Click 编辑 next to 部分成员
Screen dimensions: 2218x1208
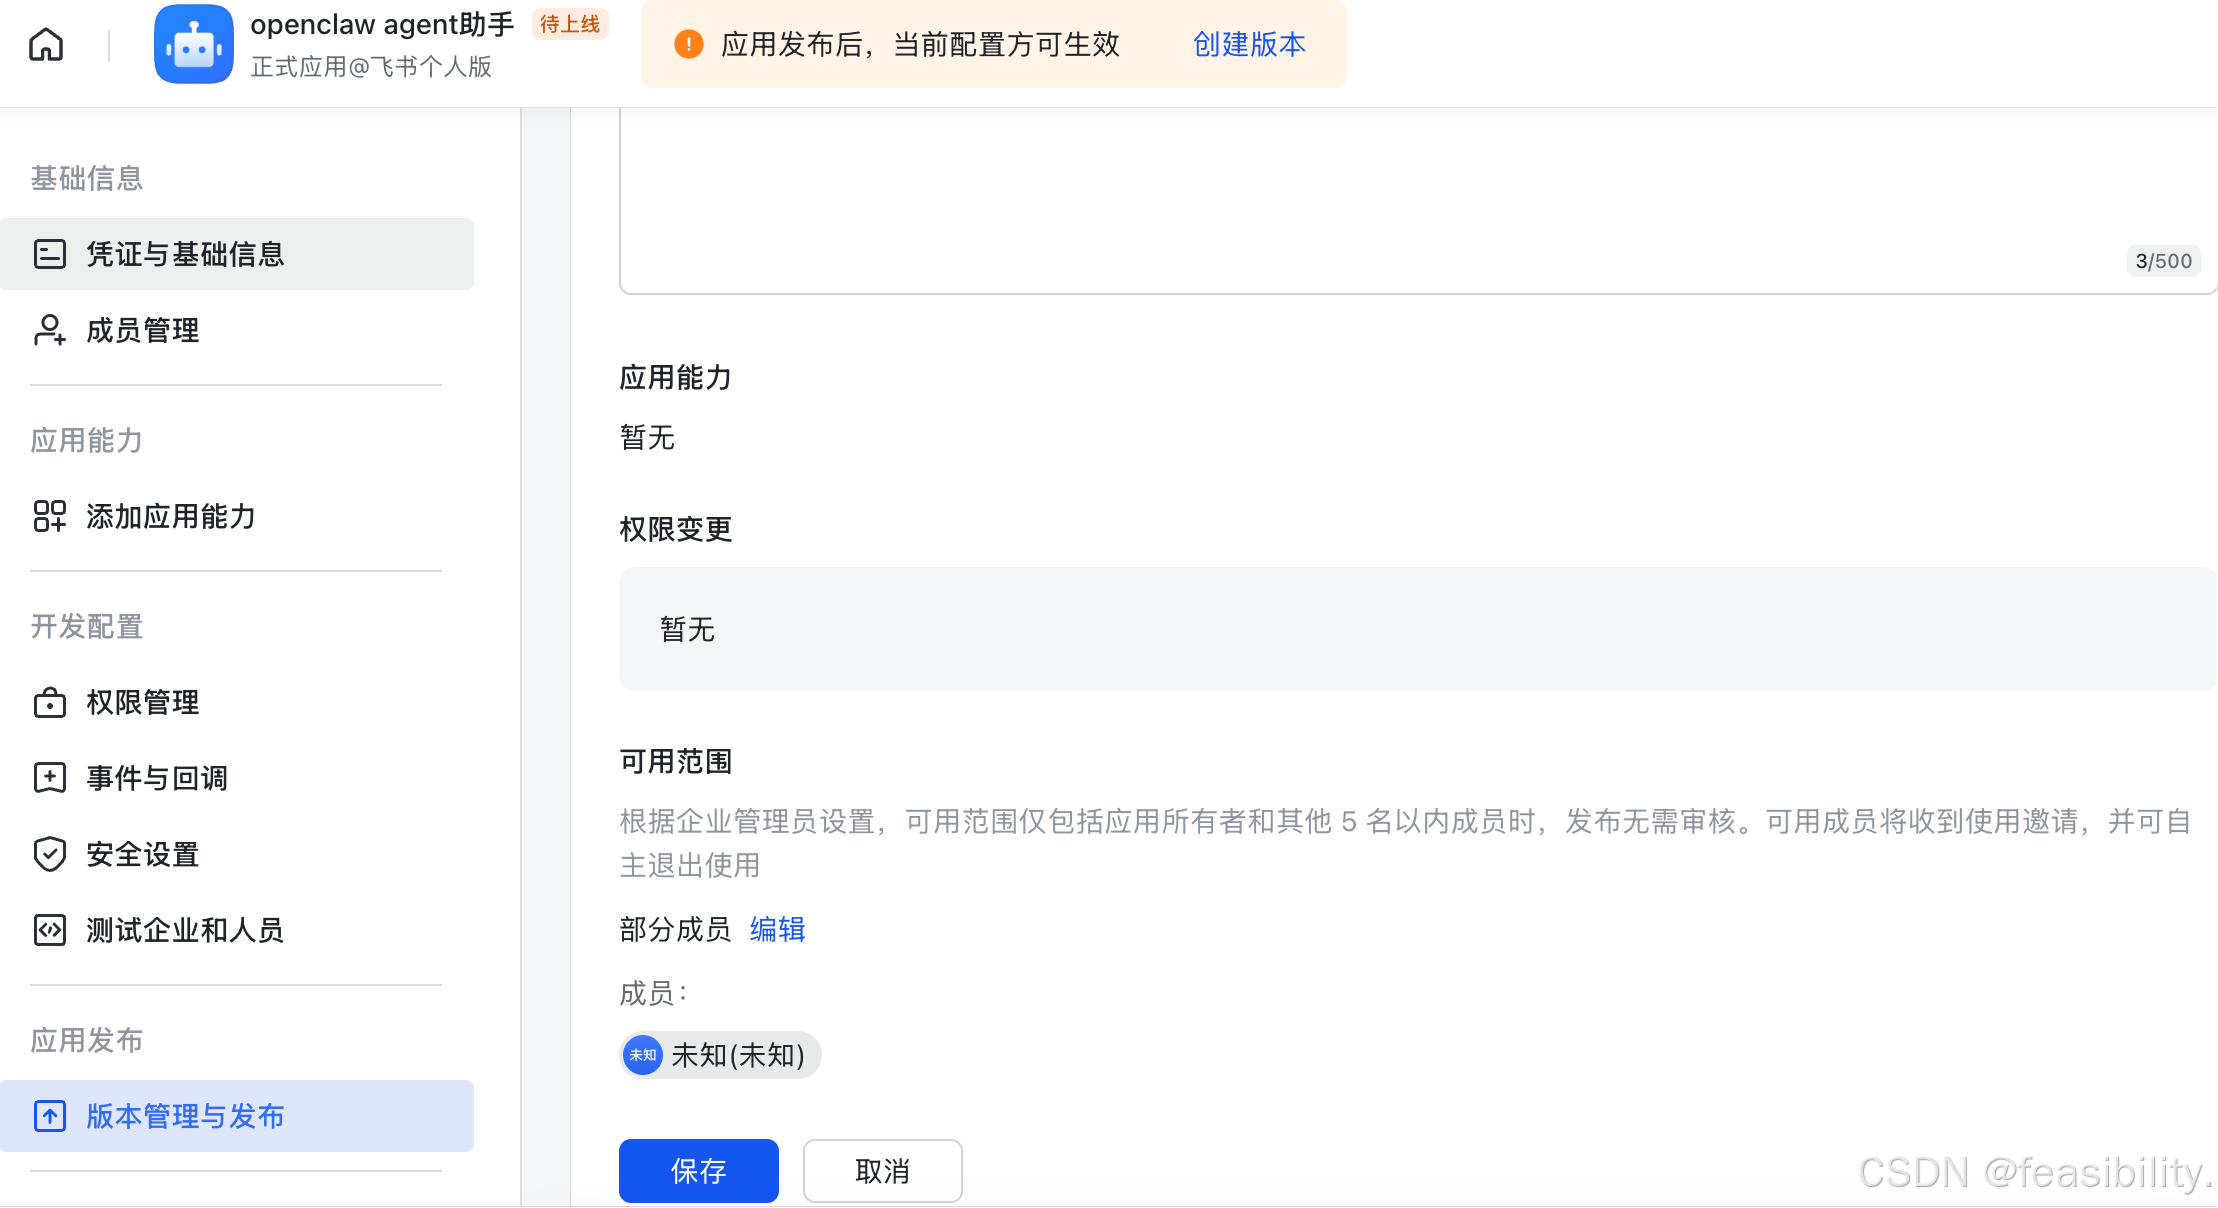[777, 930]
